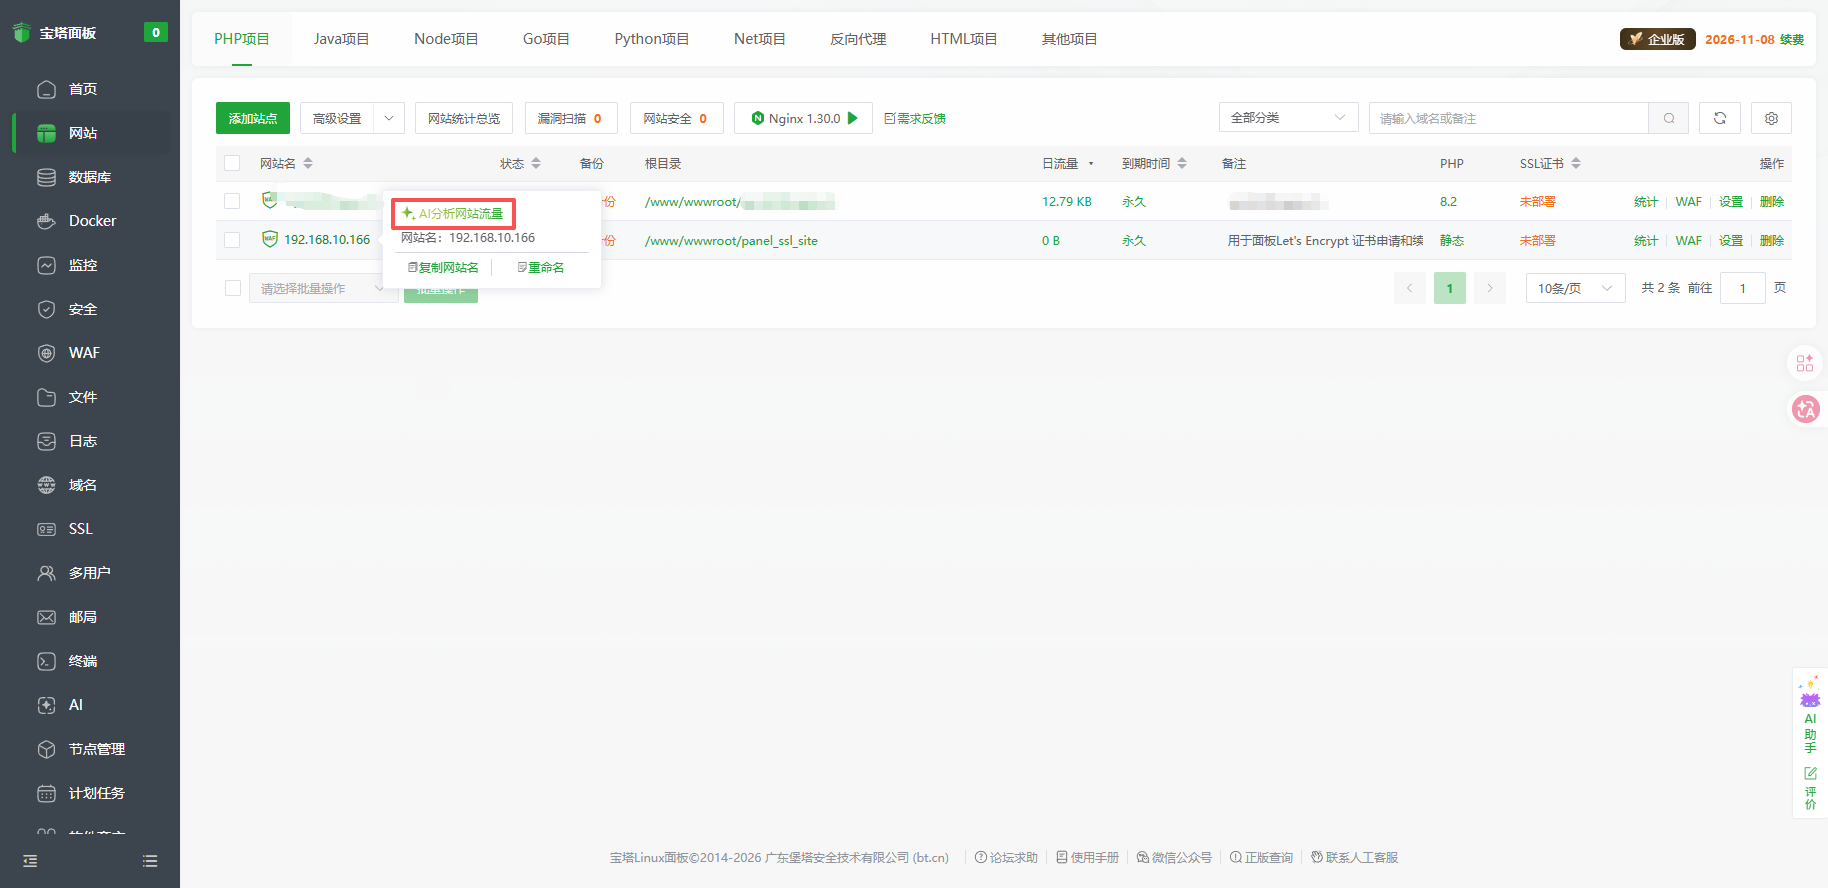This screenshot has width=1828, height=888.
Task: Open the 终端 terminal icon
Action: (x=46, y=661)
